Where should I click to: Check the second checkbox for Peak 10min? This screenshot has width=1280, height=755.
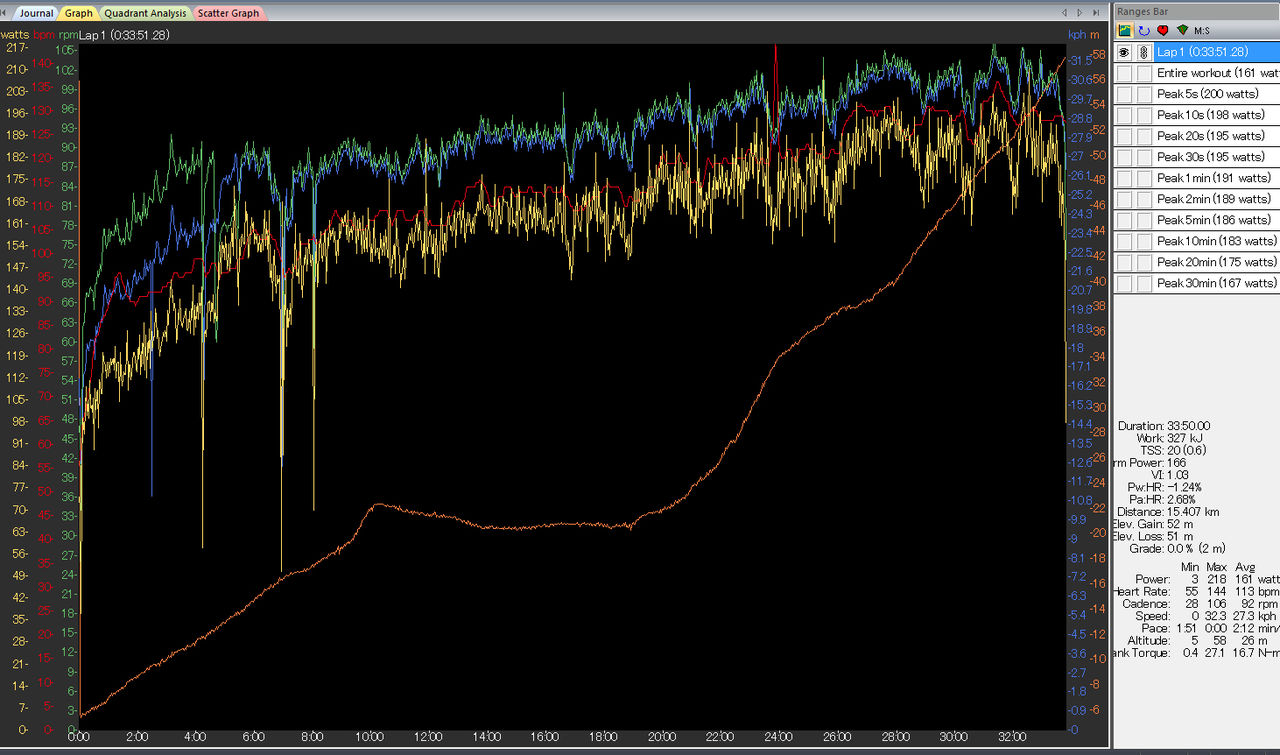(1144, 241)
